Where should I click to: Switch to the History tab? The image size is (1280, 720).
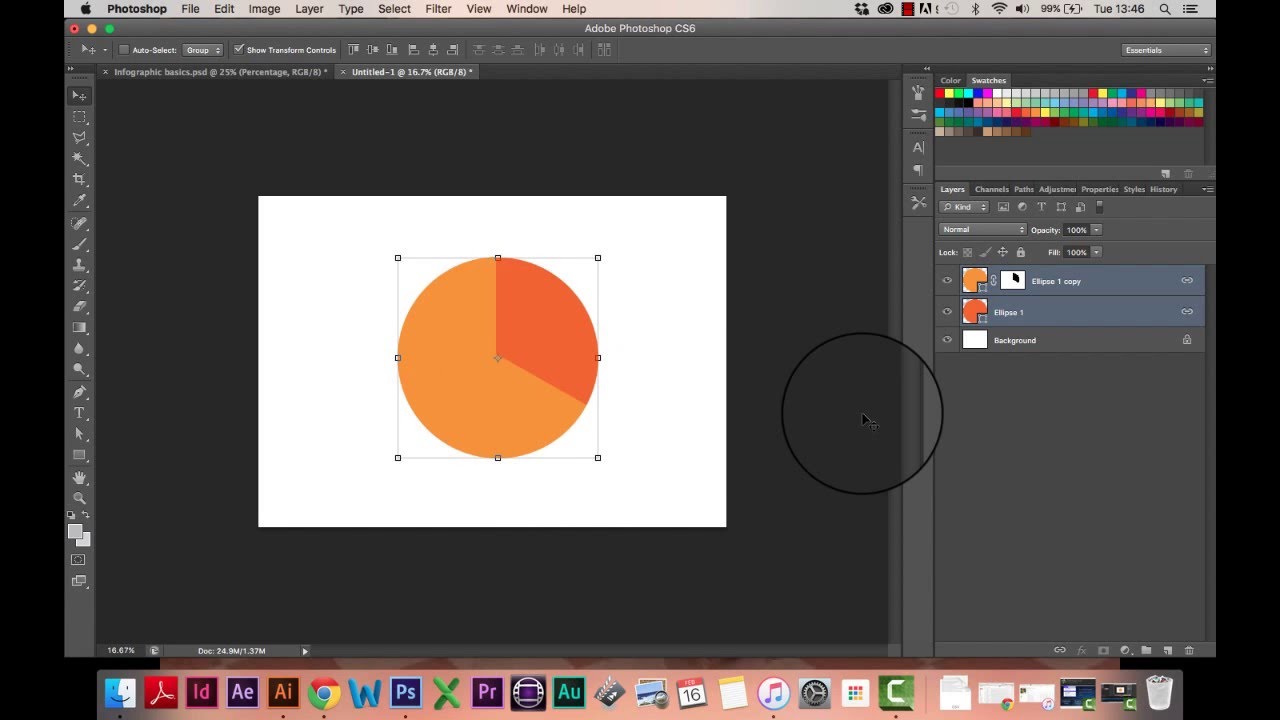click(1163, 189)
